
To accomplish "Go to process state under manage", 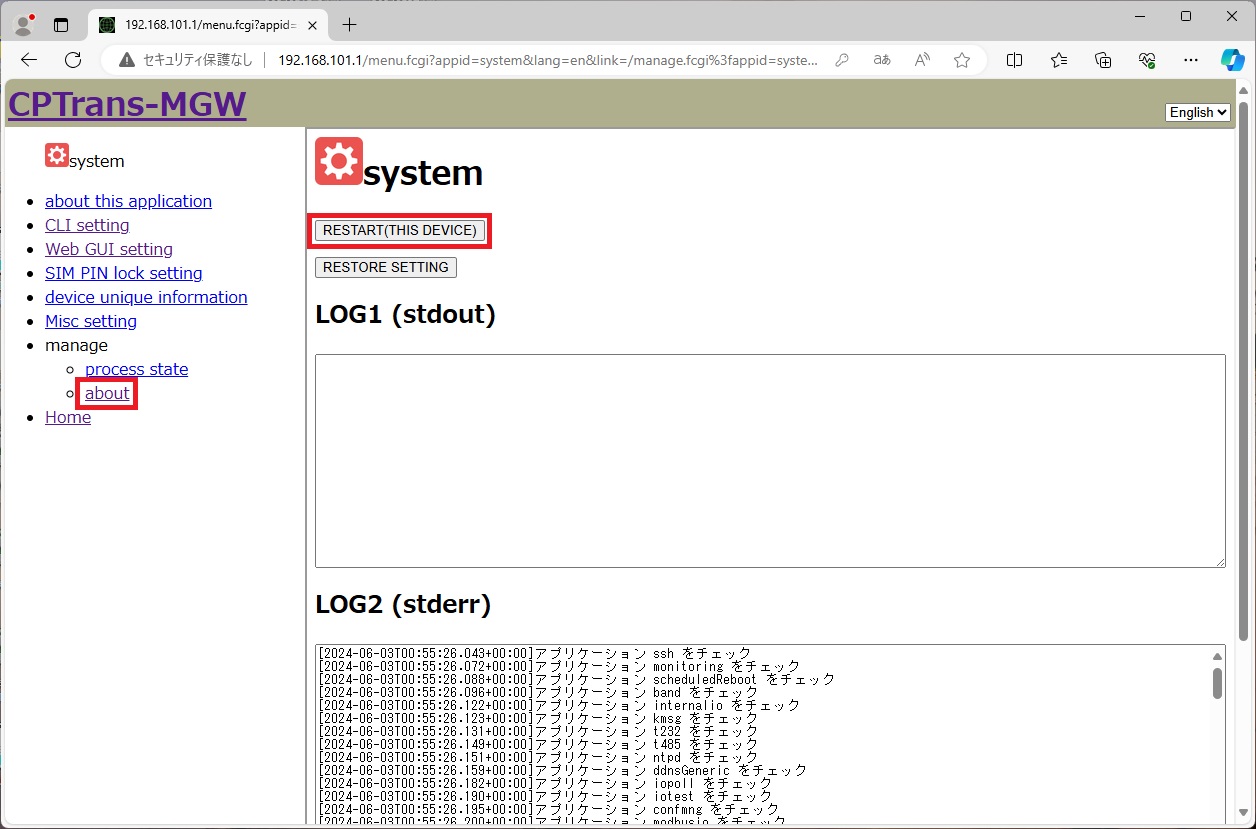I will click(x=136, y=369).
